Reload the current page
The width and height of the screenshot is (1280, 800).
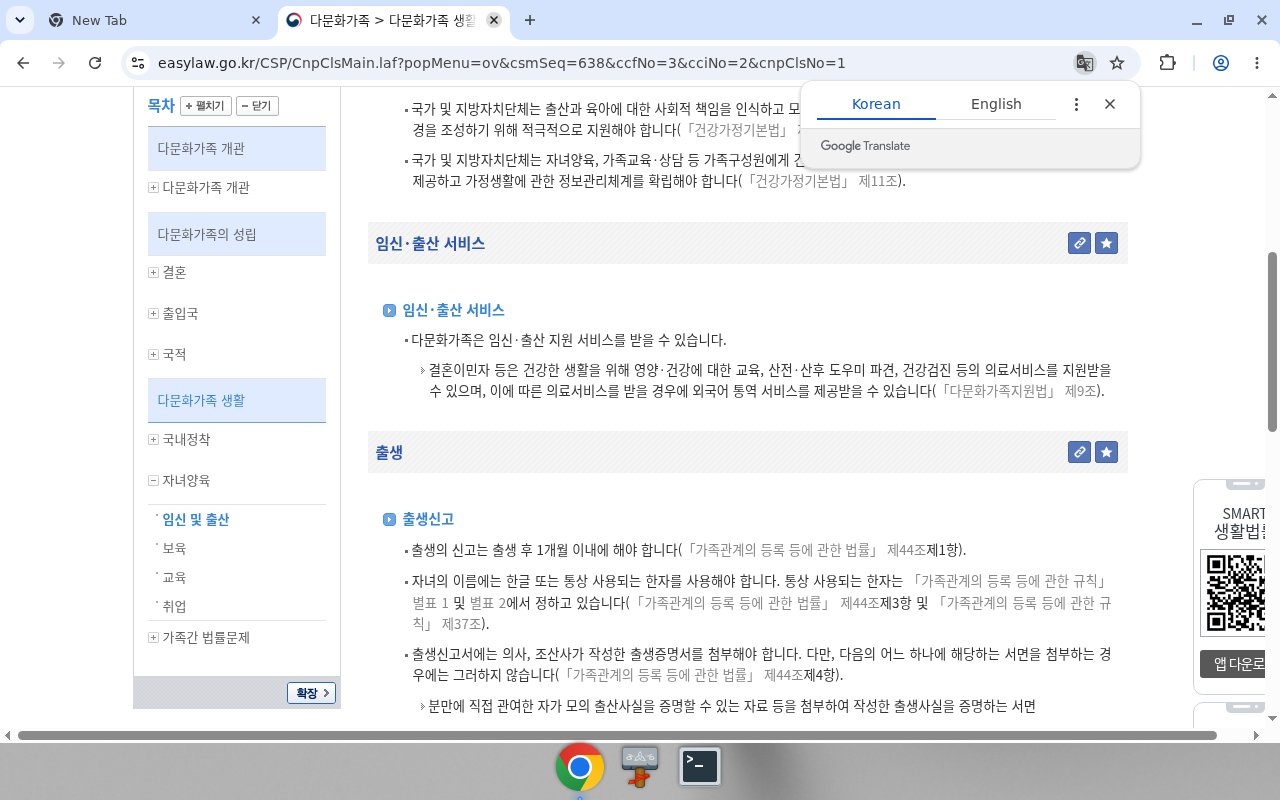click(95, 63)
